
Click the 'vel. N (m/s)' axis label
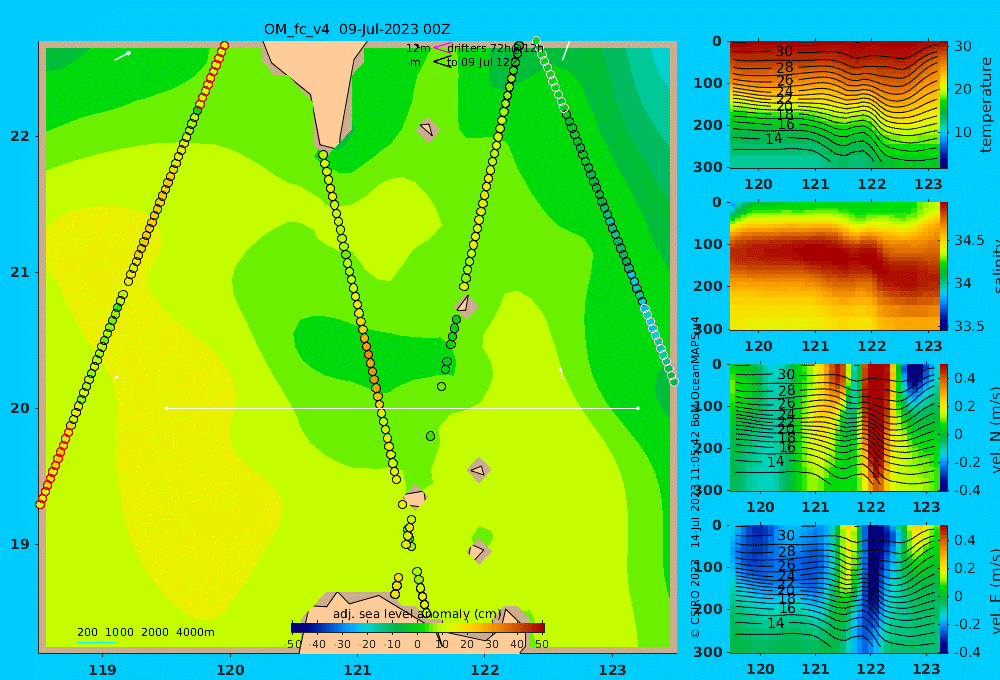(995, 429)
